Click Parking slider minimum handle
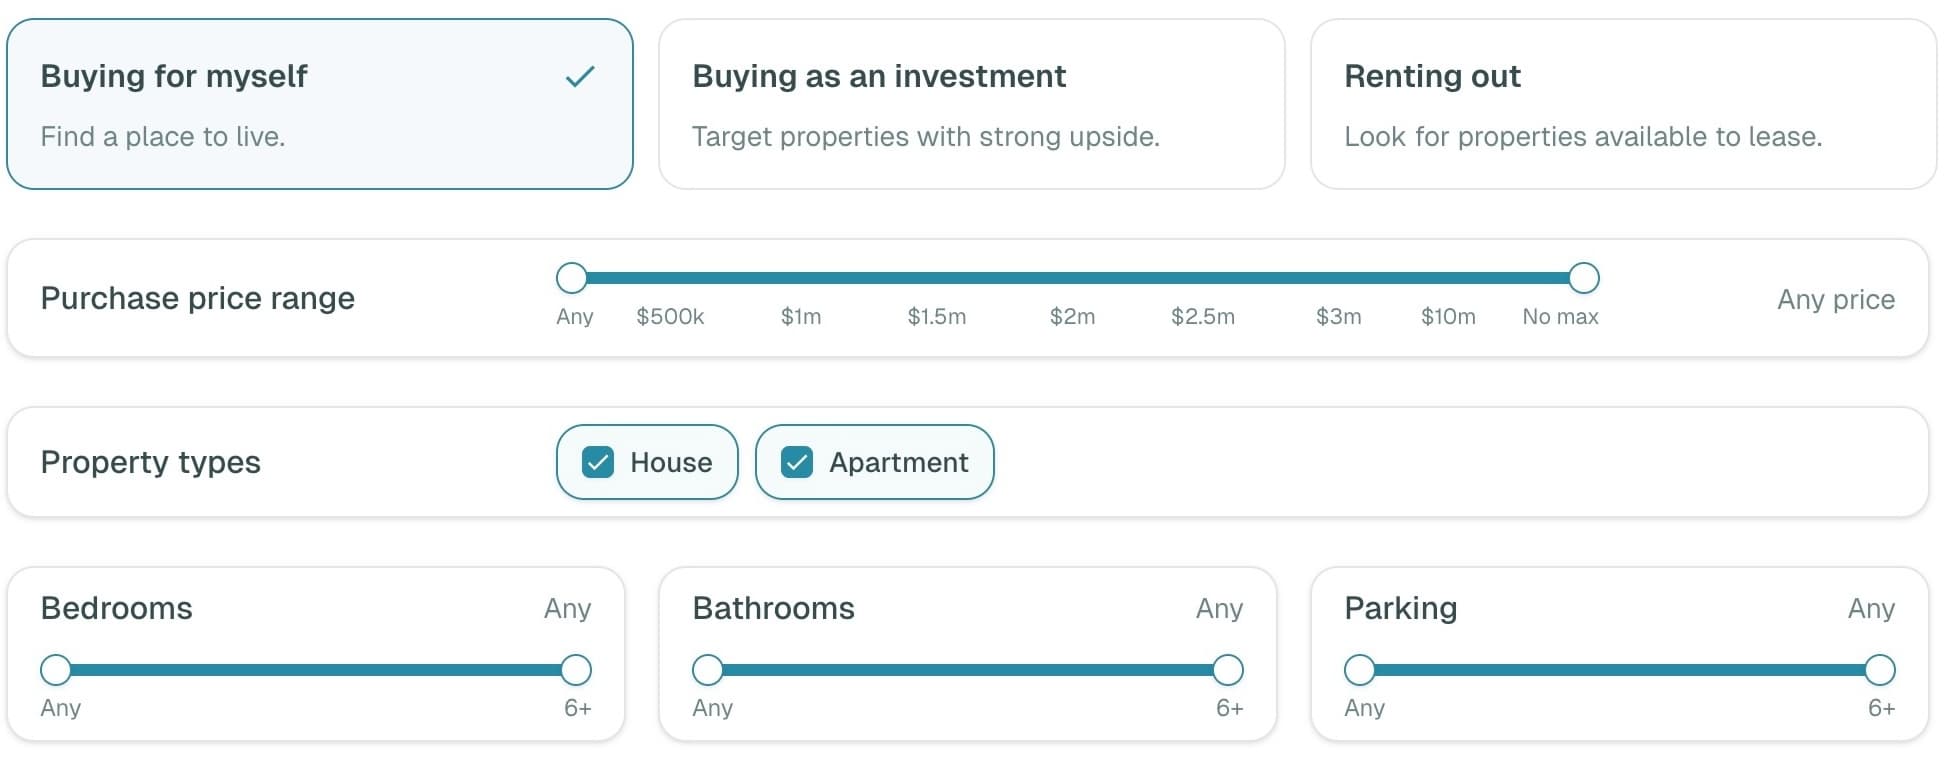 [1360, 670]
